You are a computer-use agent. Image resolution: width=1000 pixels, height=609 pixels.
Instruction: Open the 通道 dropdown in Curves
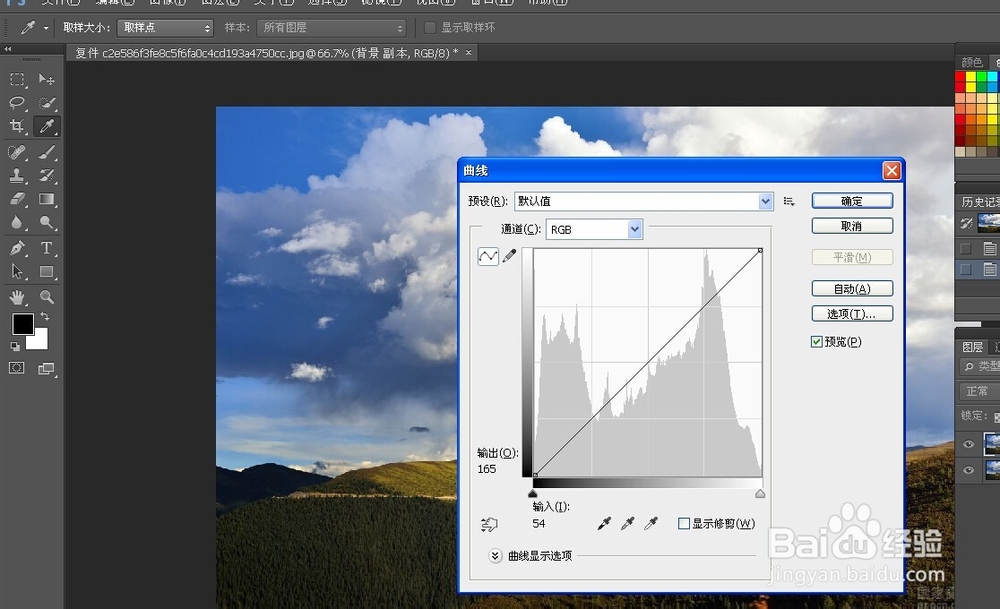tap(633, 229)
